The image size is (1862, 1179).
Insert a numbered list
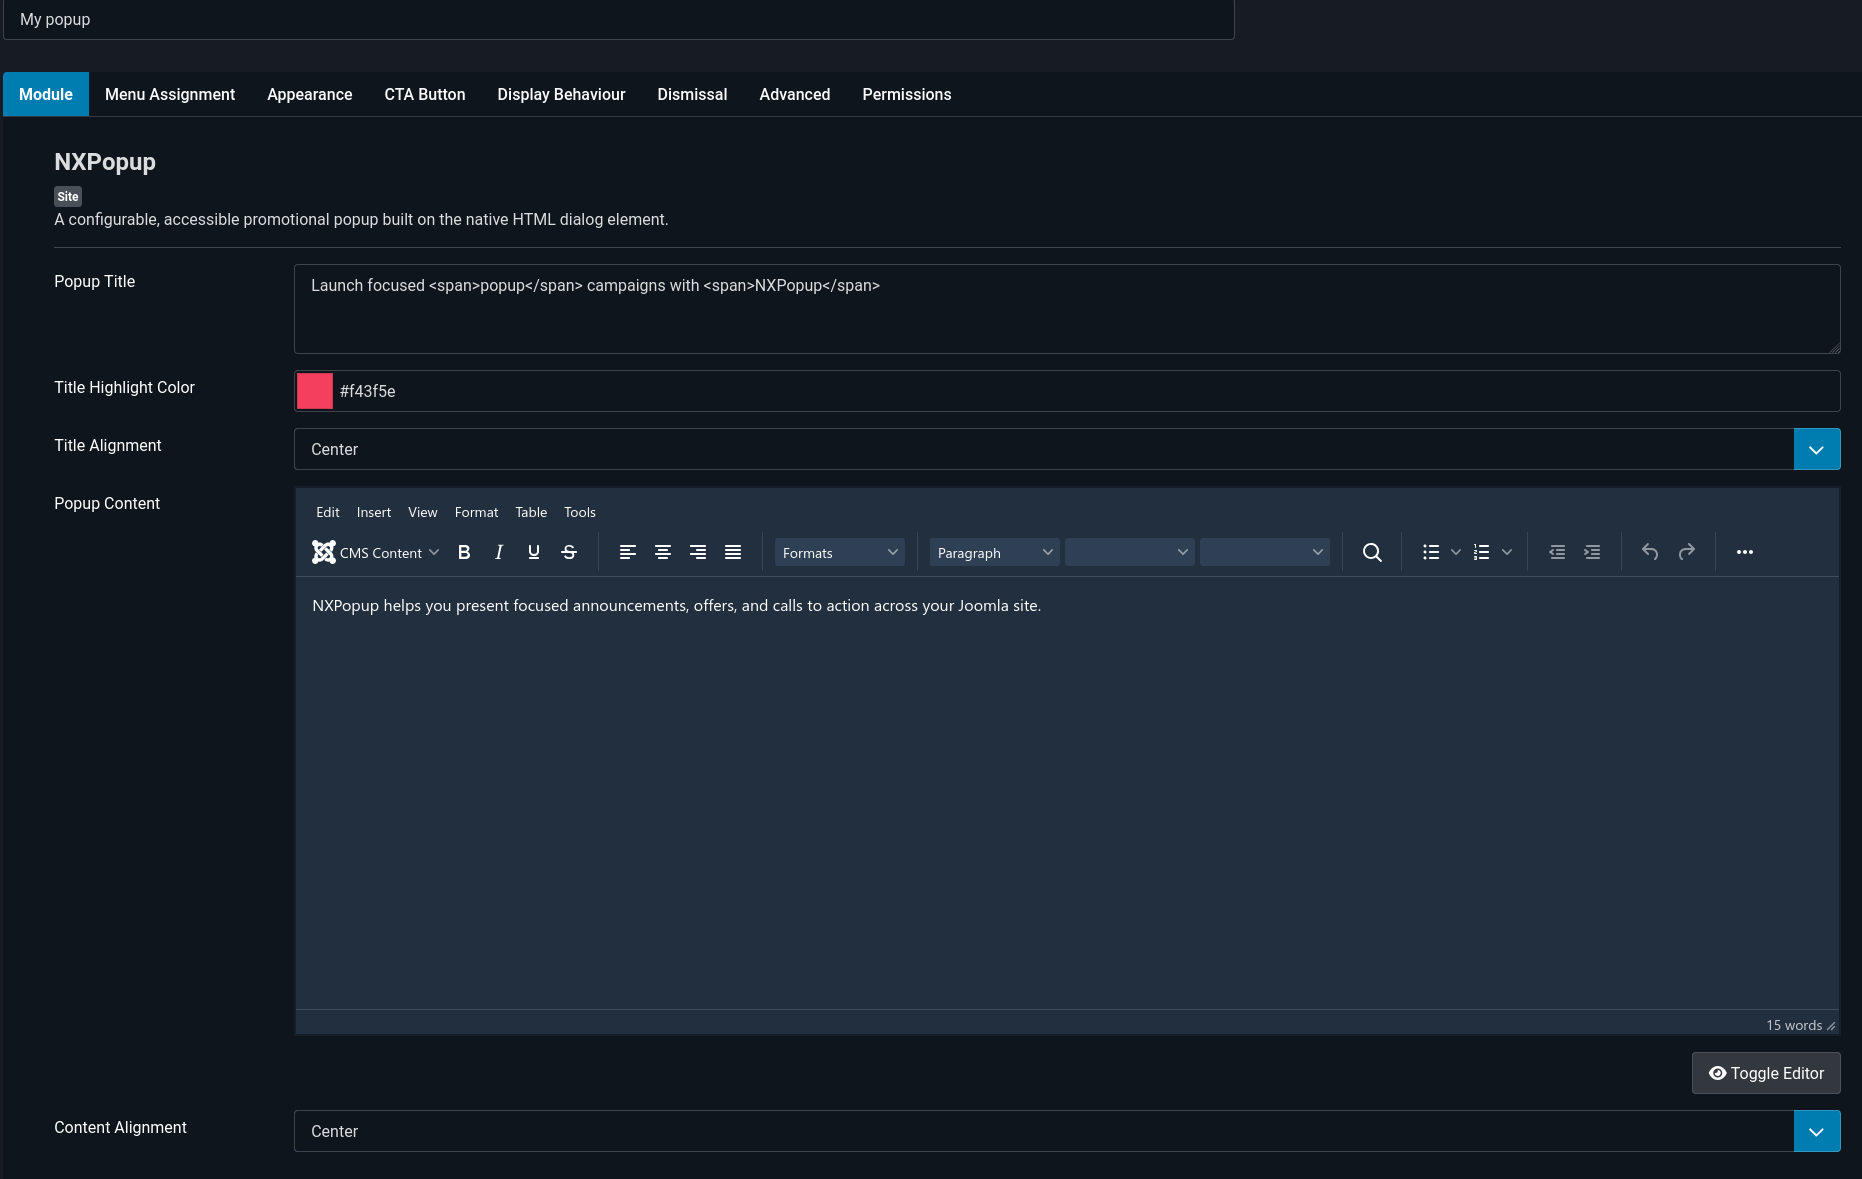tap(1482, 552)
